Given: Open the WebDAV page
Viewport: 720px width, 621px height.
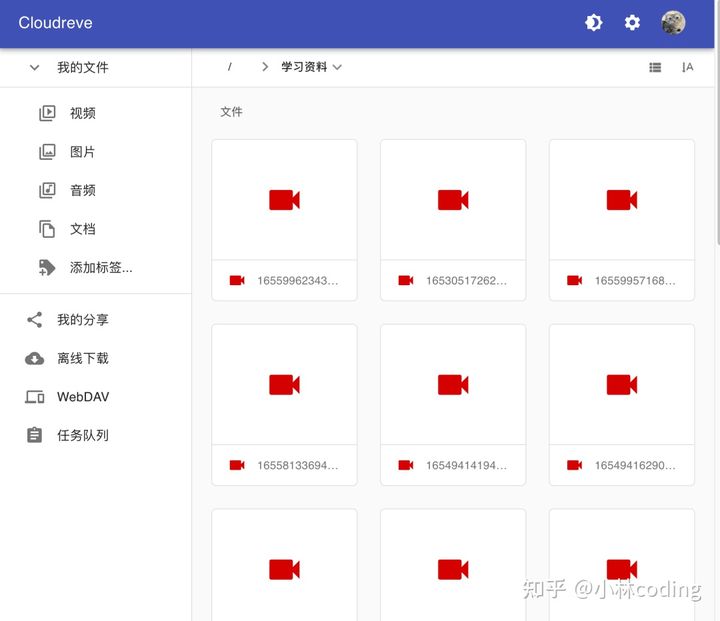Looking at the screenshot, I should [x=83, y=397].
